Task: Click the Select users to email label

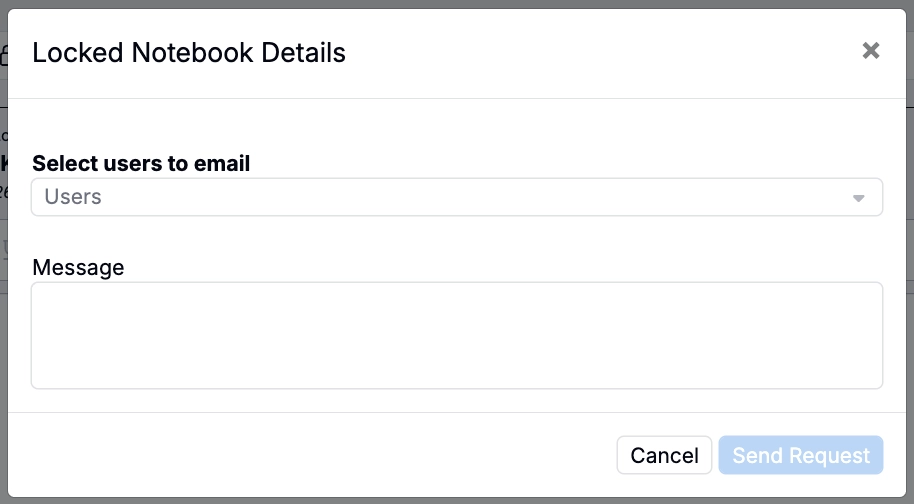Action: [141, 163]
